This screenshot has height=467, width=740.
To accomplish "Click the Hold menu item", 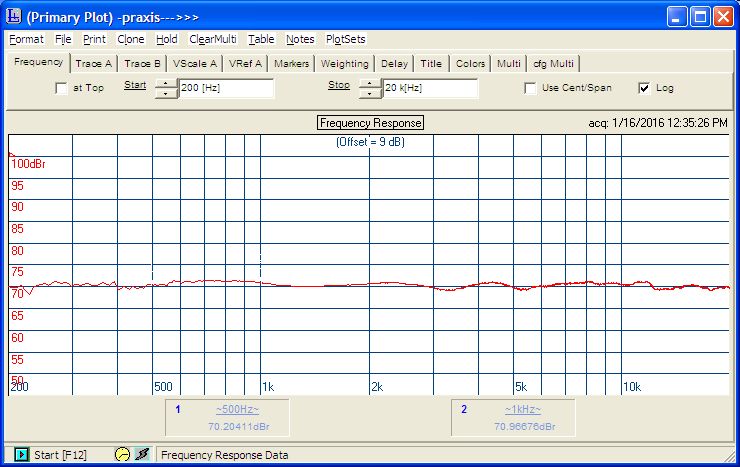I will click(x=167, y=39).
